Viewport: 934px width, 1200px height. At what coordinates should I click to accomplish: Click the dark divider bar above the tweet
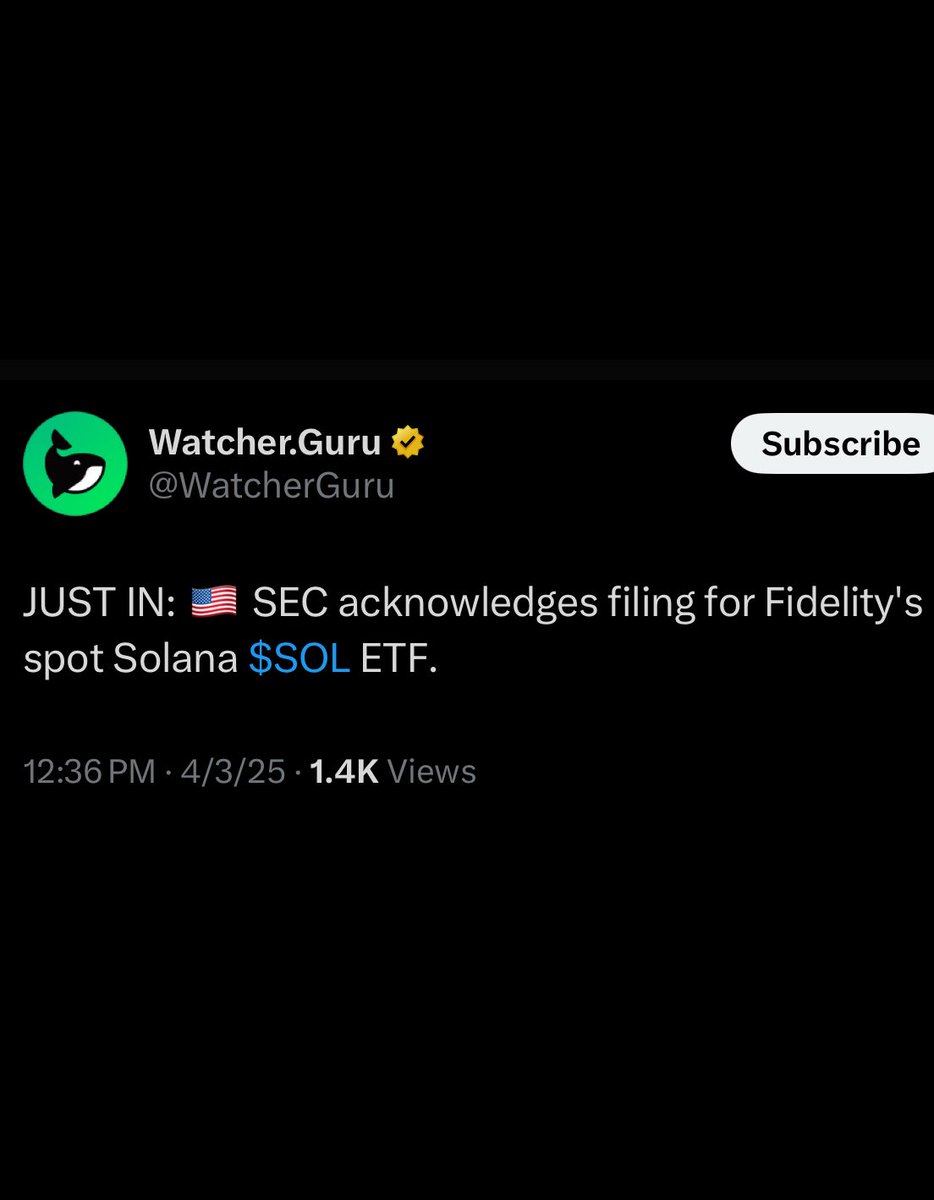(x=467, y=369)
